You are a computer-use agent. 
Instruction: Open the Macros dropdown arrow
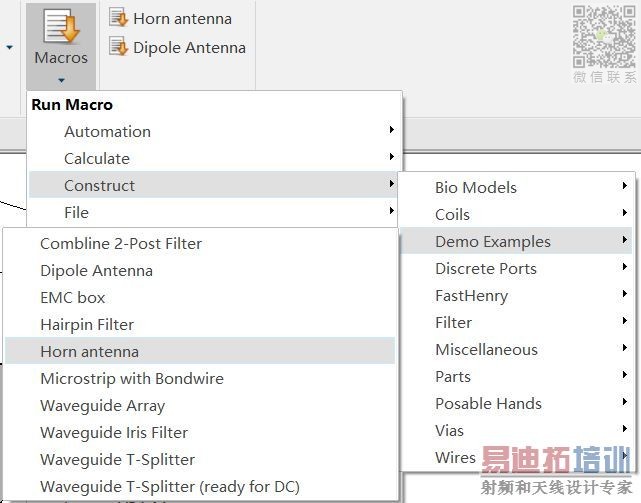pyautogui.click(x=61, y=79)
